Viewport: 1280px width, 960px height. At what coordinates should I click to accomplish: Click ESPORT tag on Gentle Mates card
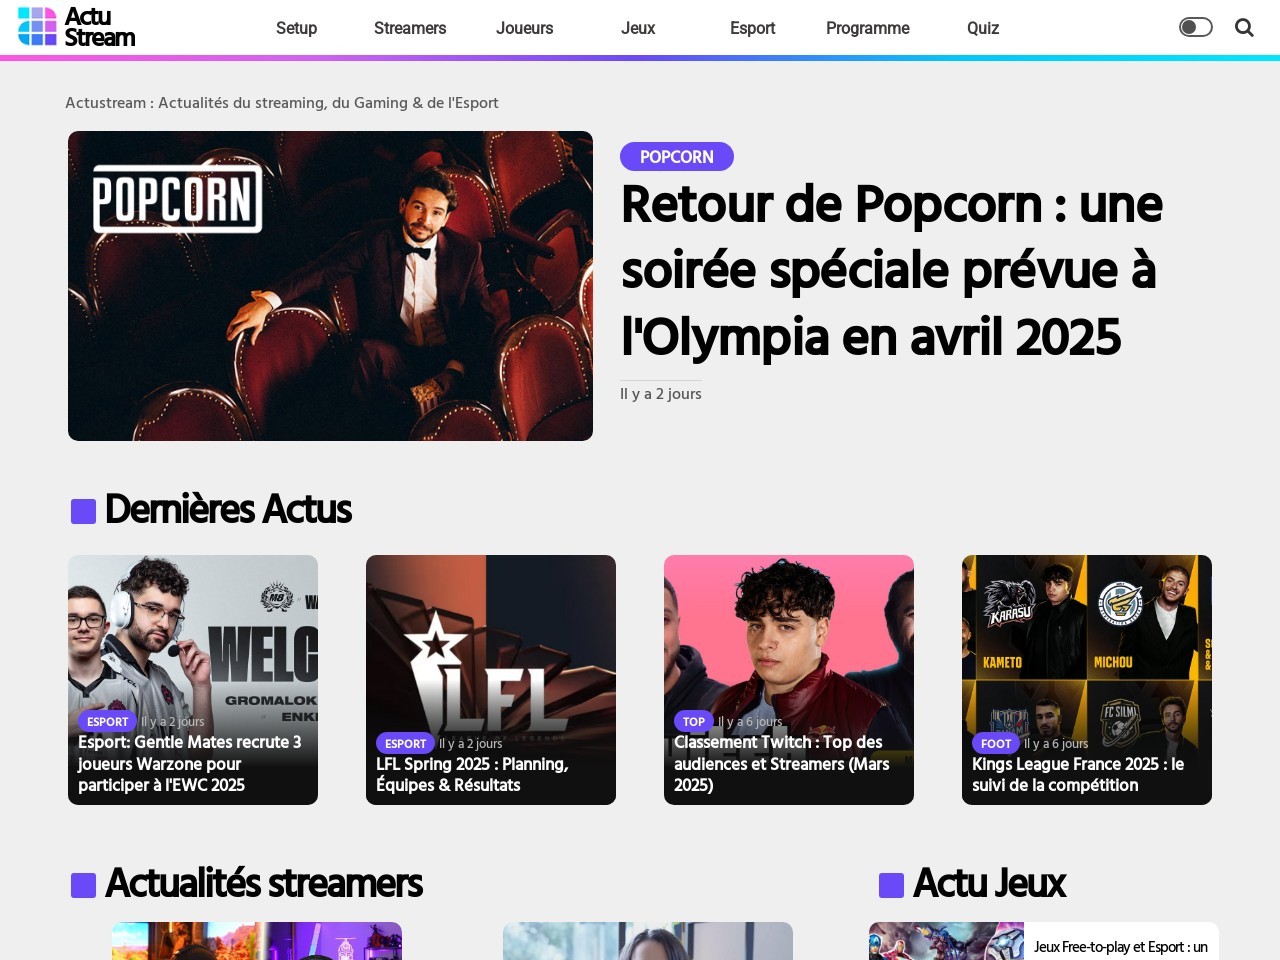(x=107, y=721)
